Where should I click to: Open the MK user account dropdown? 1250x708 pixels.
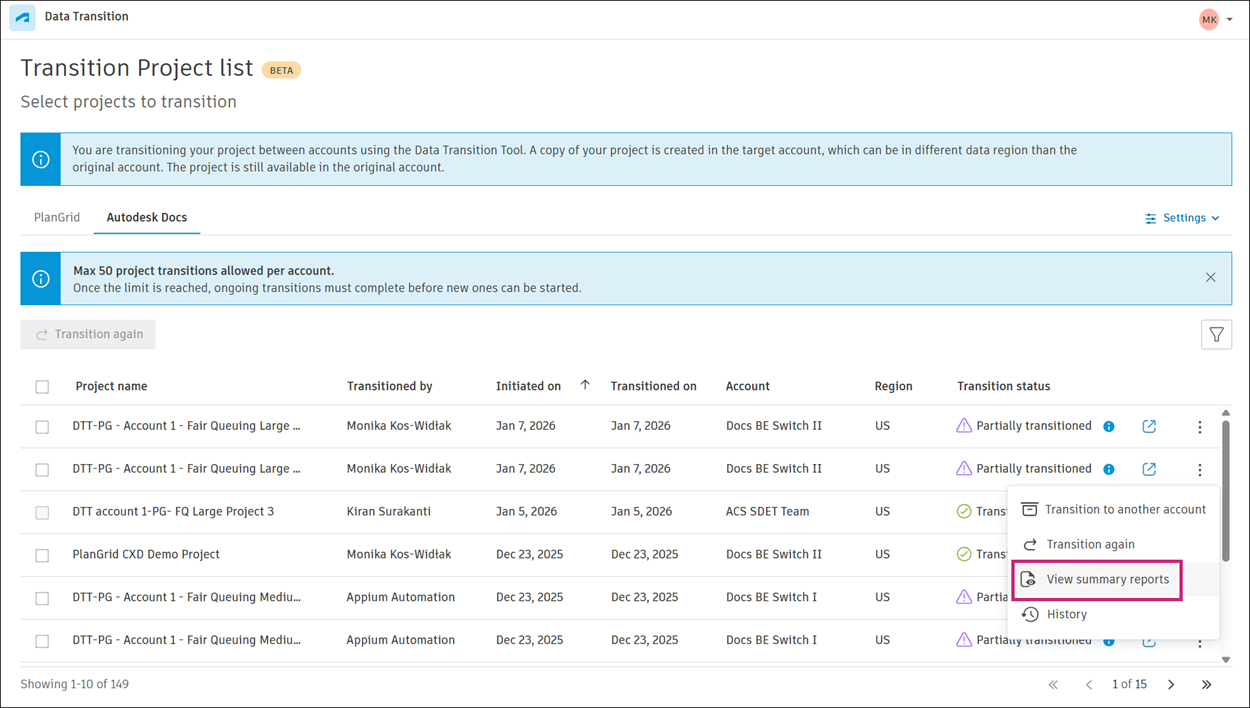[x=1216, y=19]
